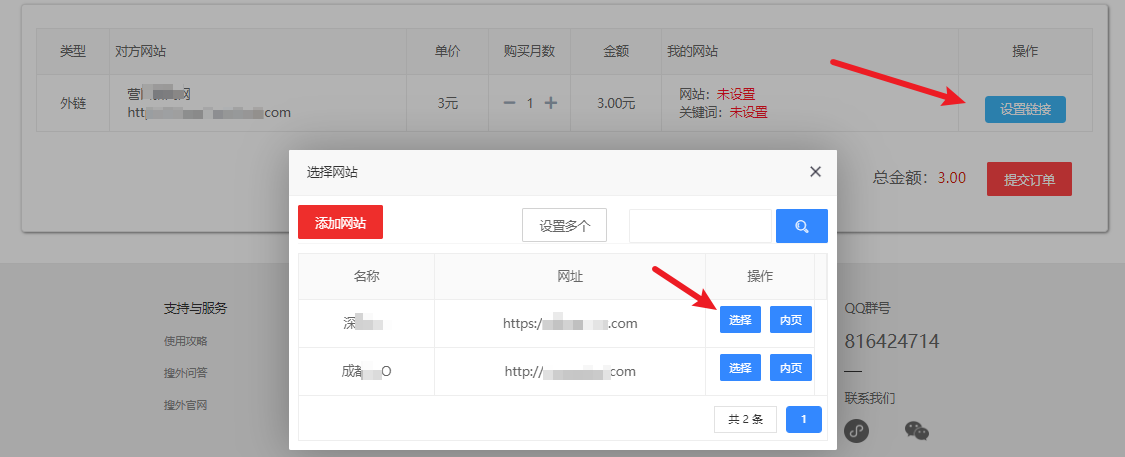Open the WeChat contact icon

(x=916, y=430)
